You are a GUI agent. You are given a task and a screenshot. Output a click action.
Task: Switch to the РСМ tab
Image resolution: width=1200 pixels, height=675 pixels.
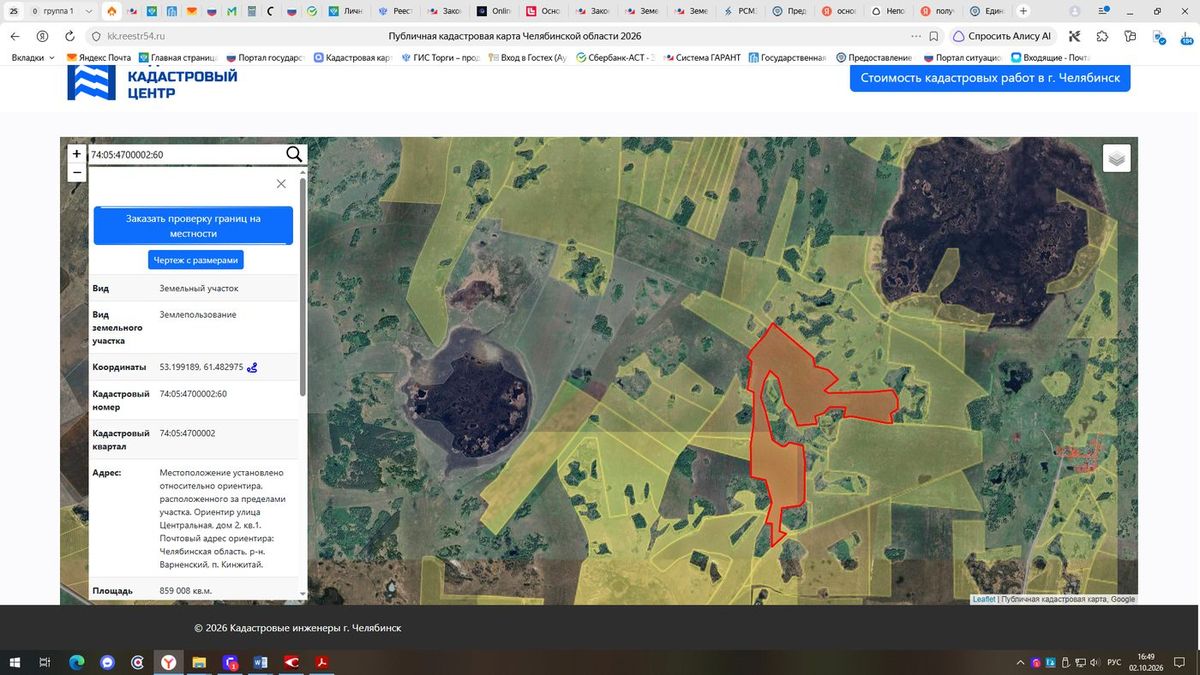[x=739, y=11]
